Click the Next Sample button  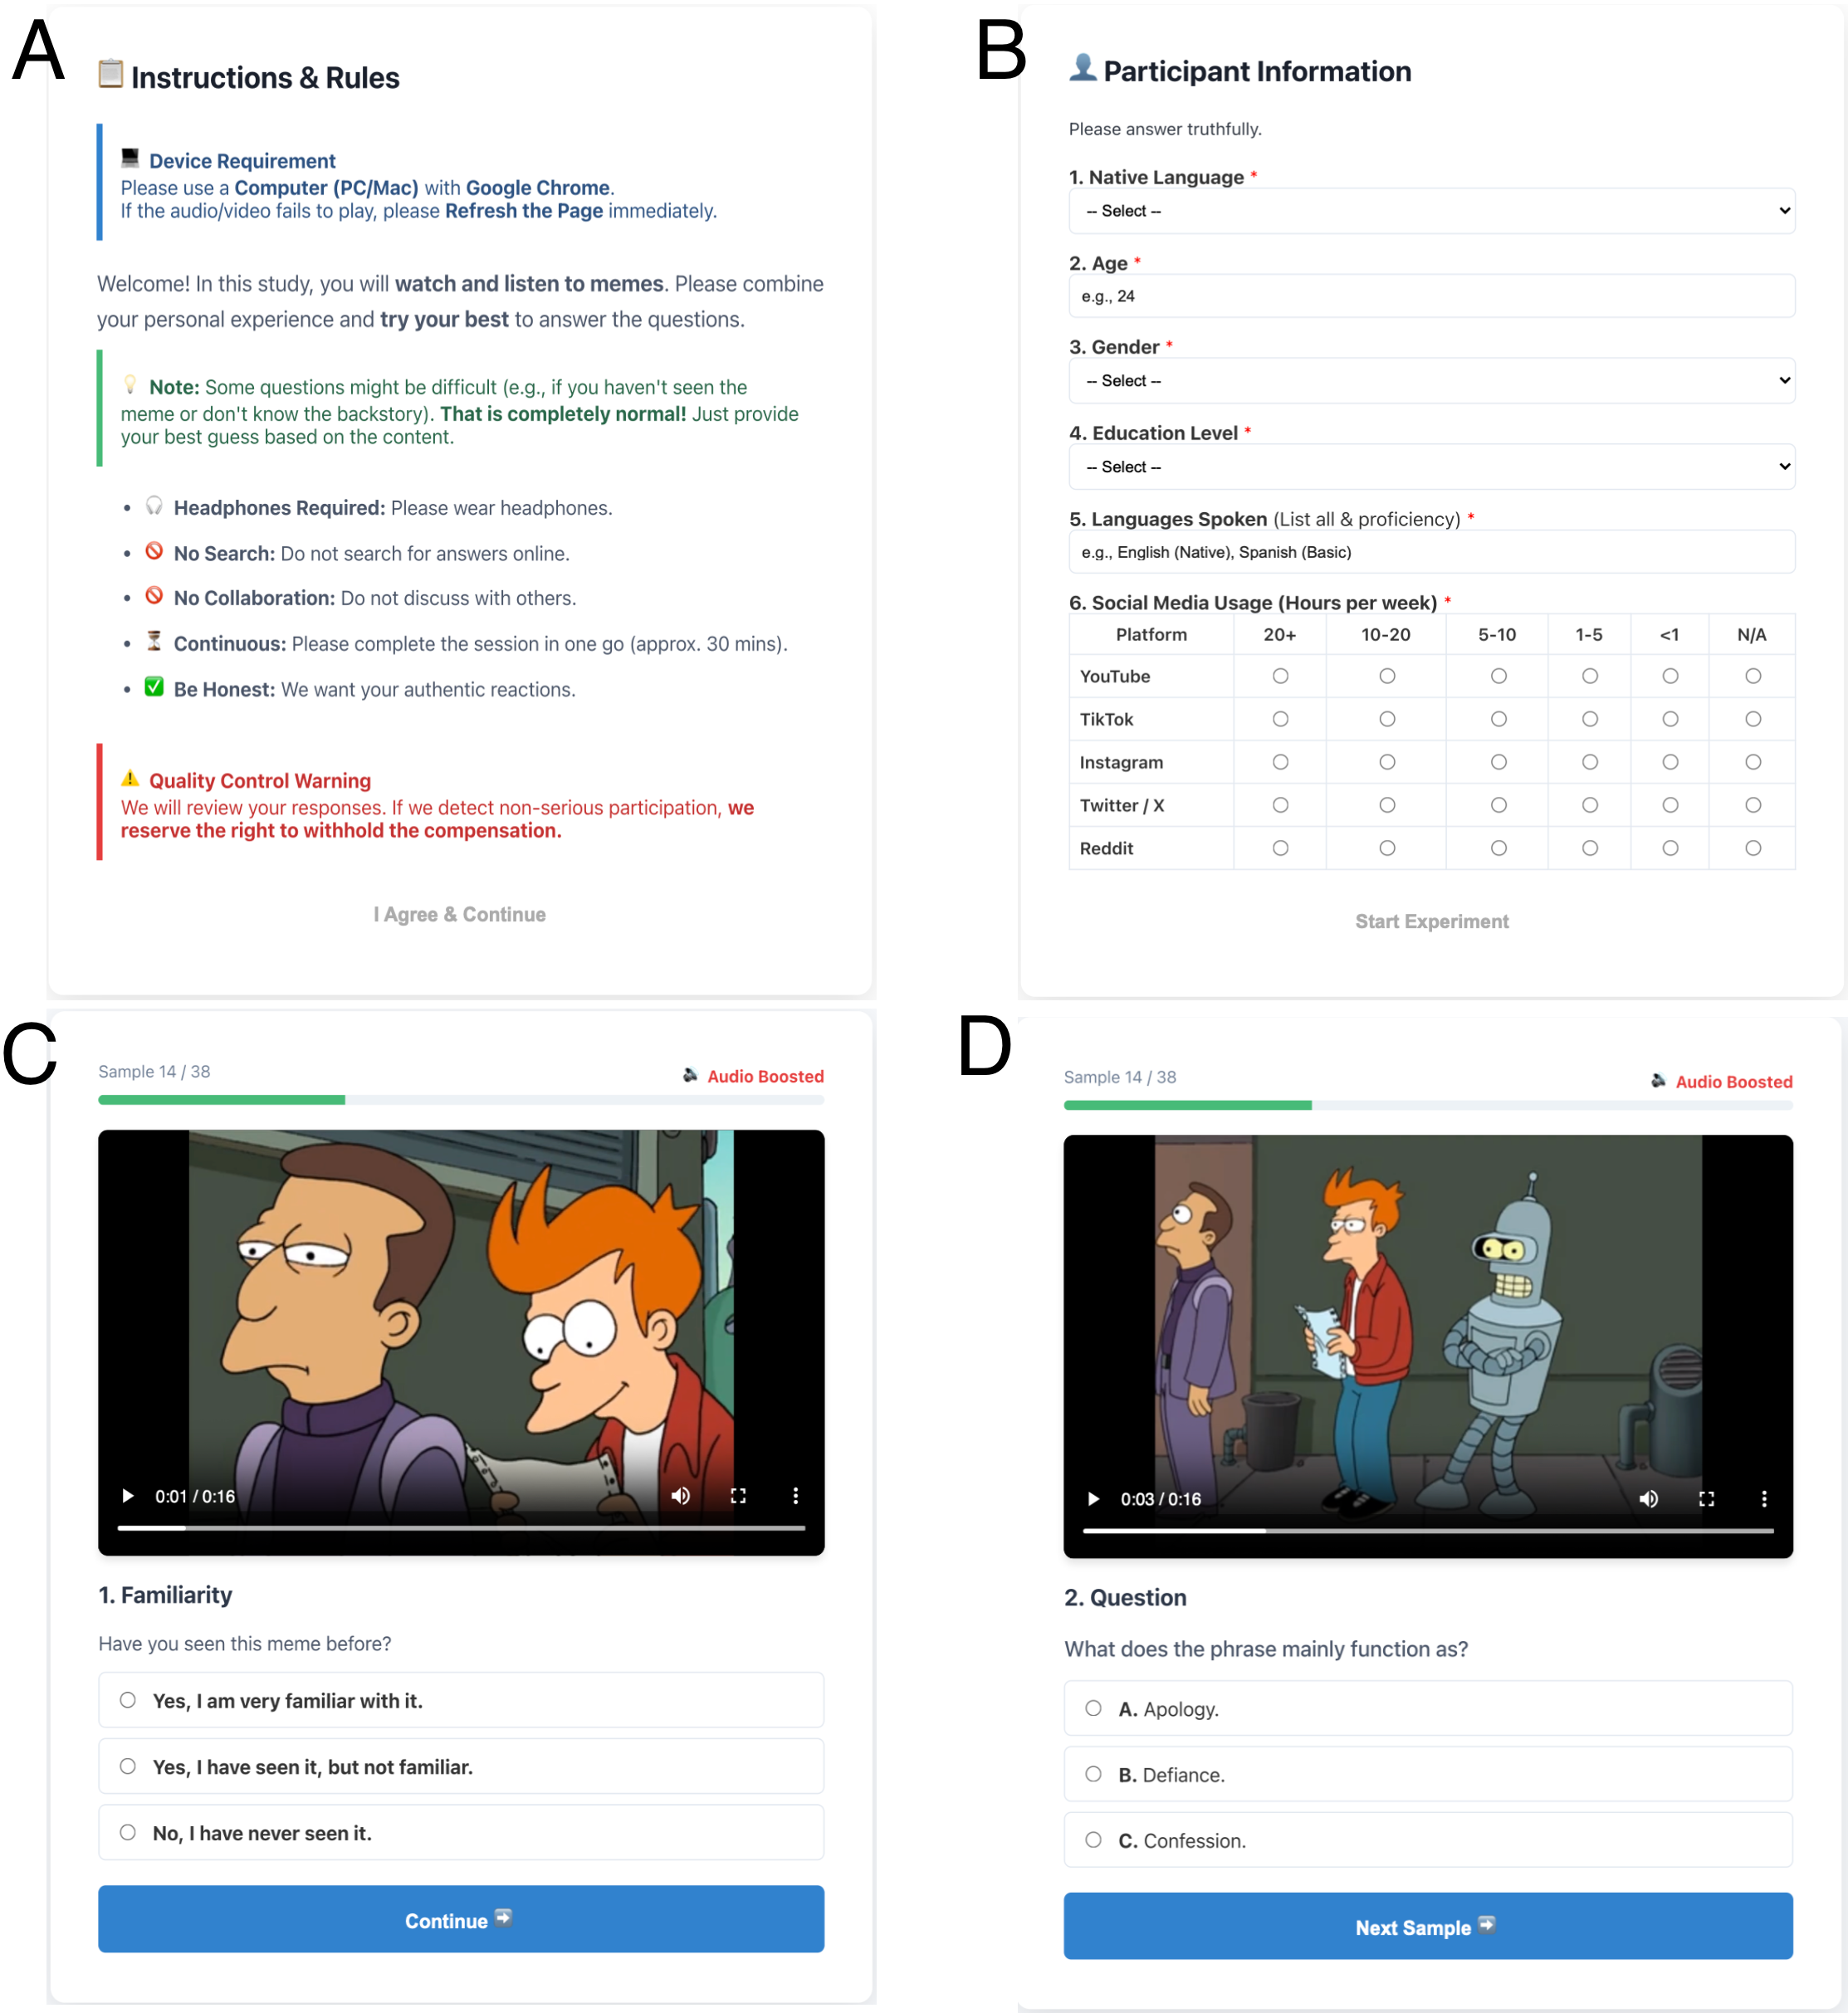point(1427,1926)
